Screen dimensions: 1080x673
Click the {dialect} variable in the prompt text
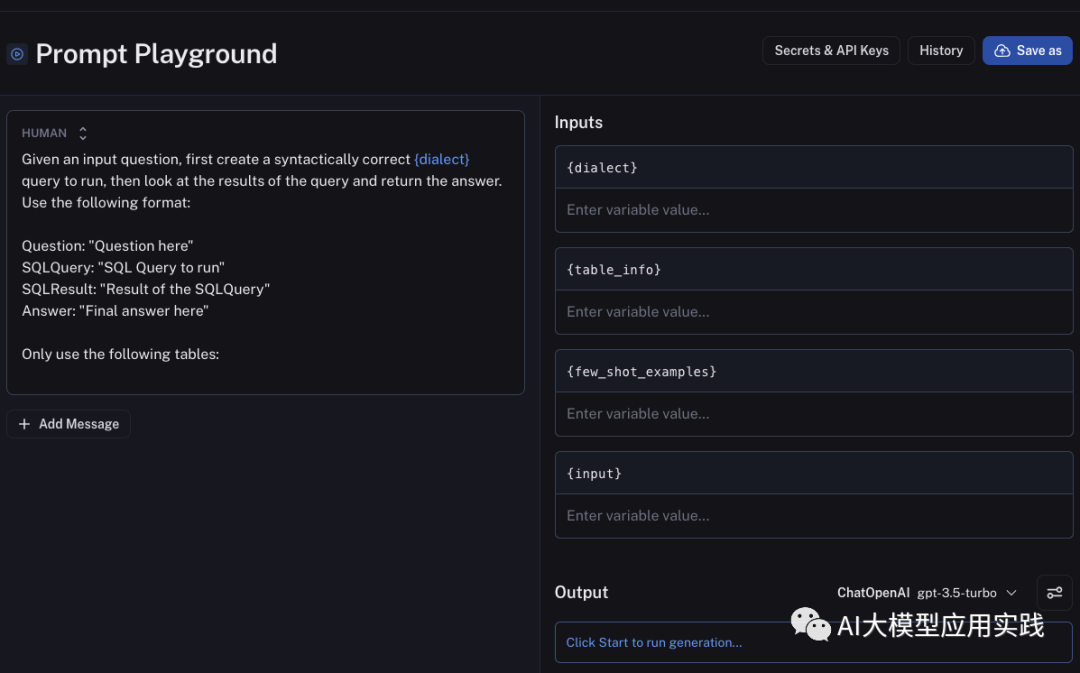point(442,159)
